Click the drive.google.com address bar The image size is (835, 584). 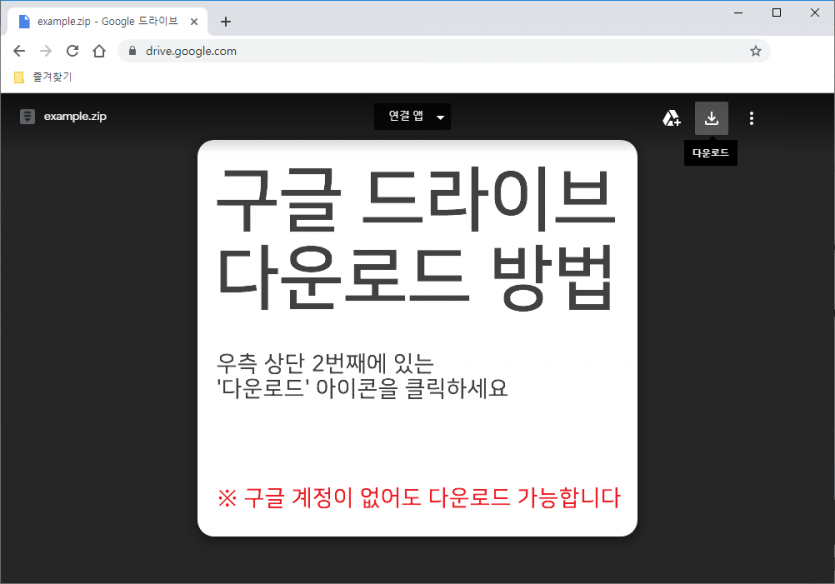tap(444, 51)
